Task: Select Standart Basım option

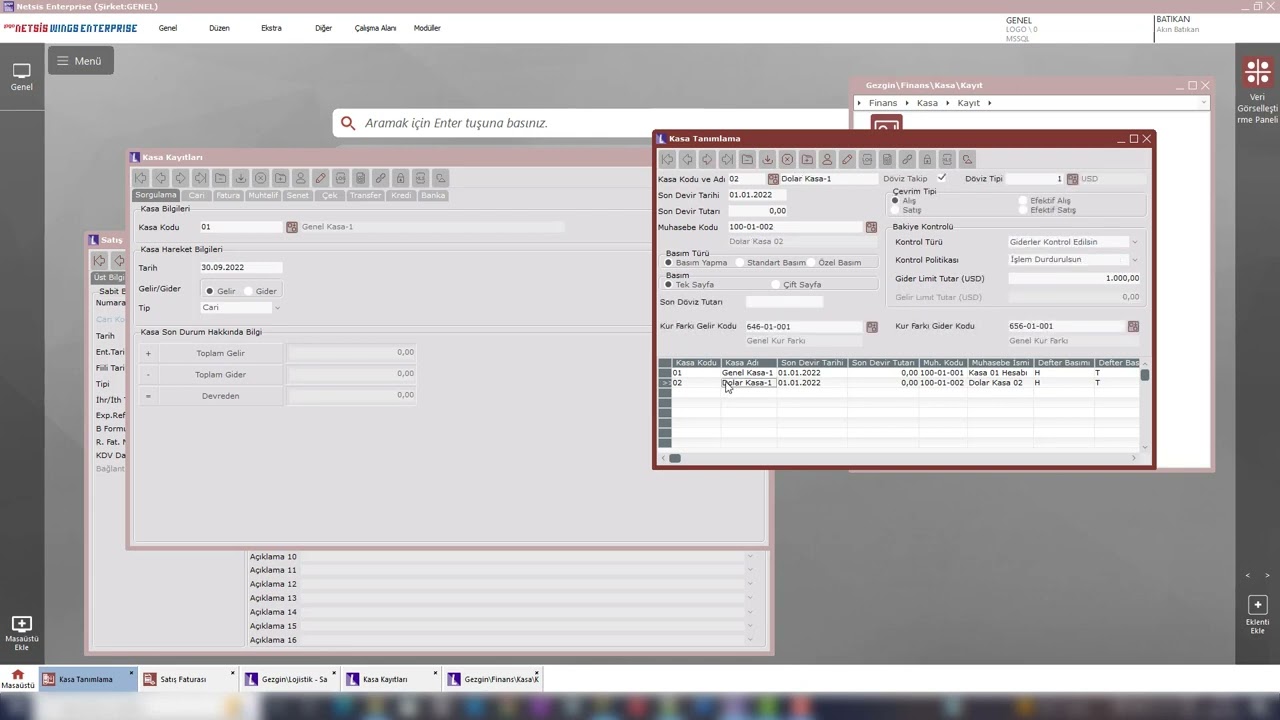Action: [x=740, y=263]
